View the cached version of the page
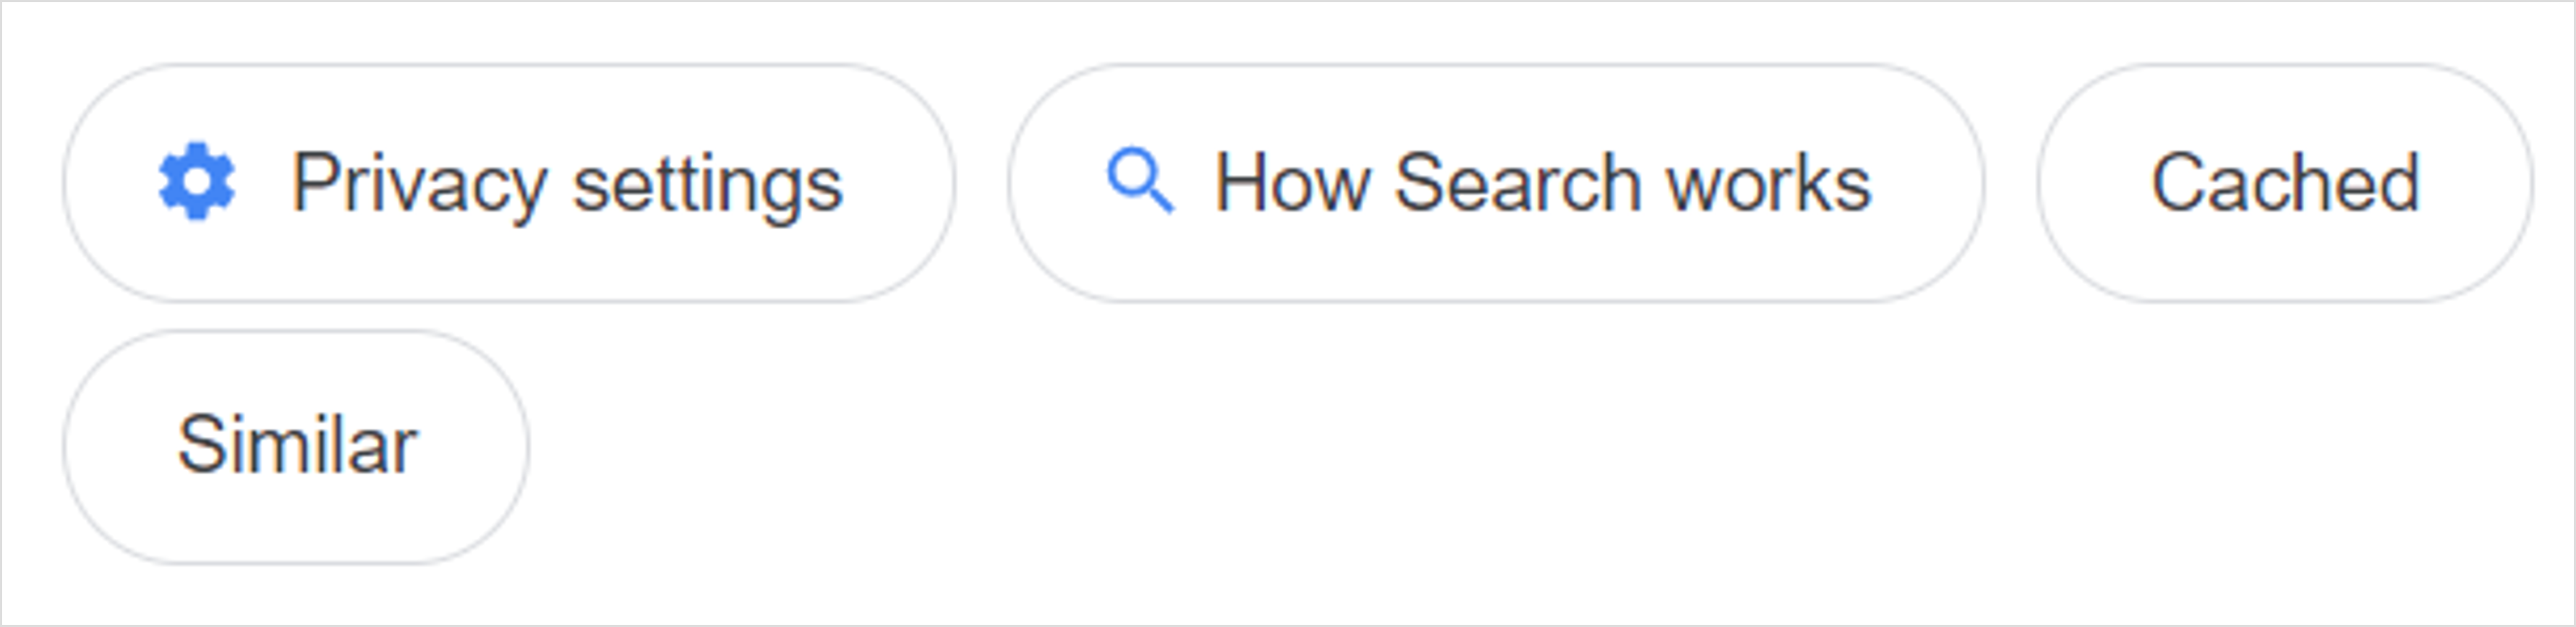Image resolution: width=2576 pixels, height=627 pixels. [x=2284, y=183]
